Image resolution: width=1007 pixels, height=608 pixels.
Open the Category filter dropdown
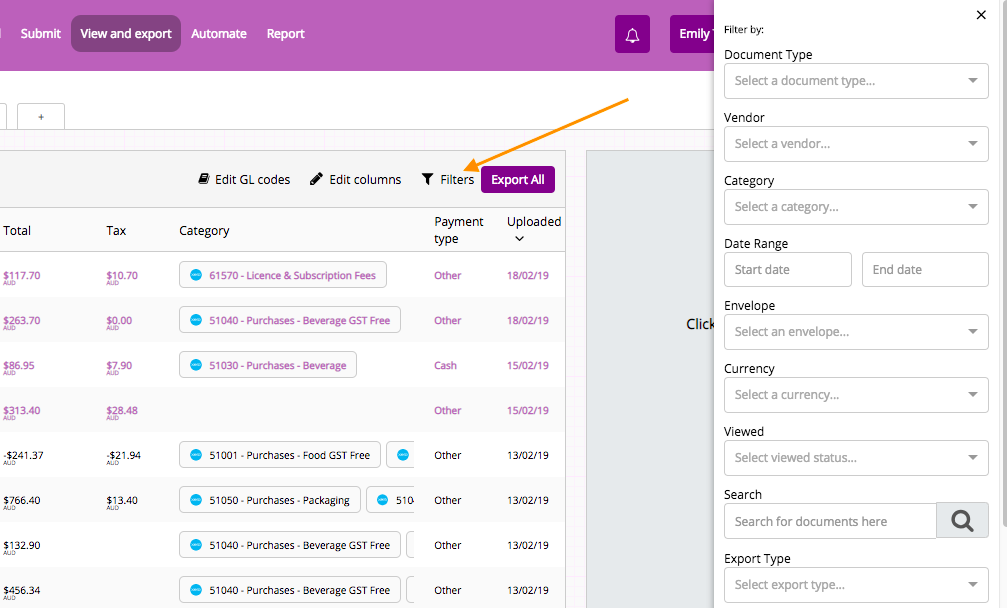(856, 207)
